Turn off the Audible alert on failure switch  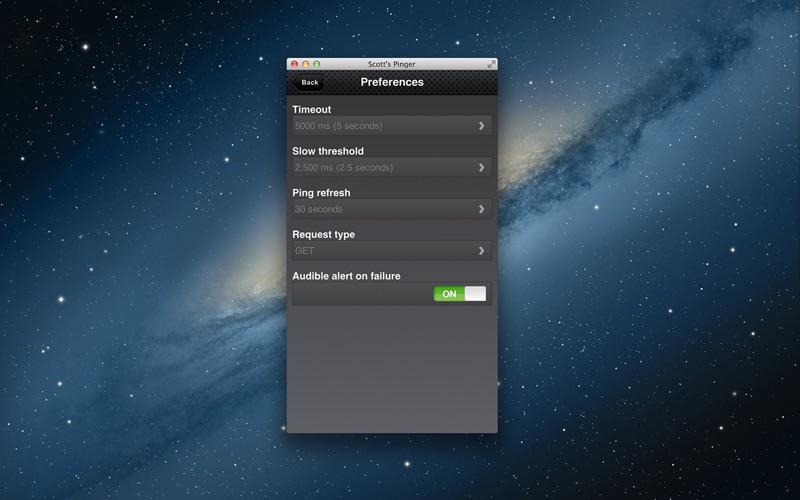(x=460, y=294)
